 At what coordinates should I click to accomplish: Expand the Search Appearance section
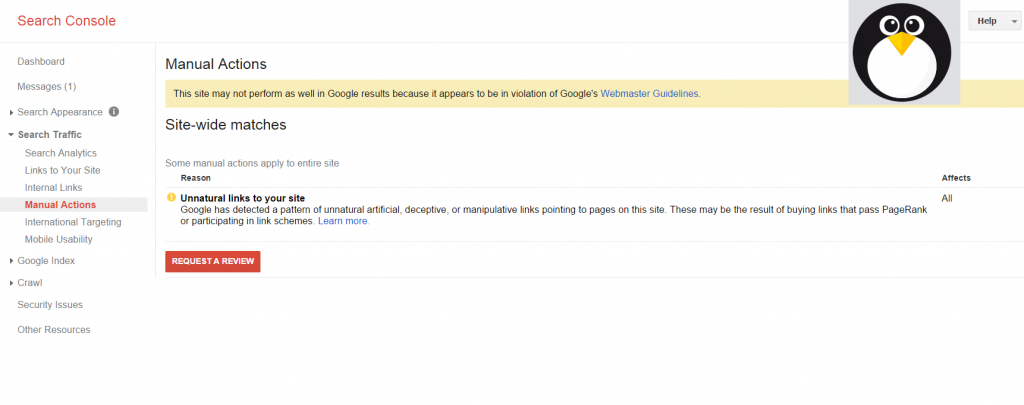point(12,112)
